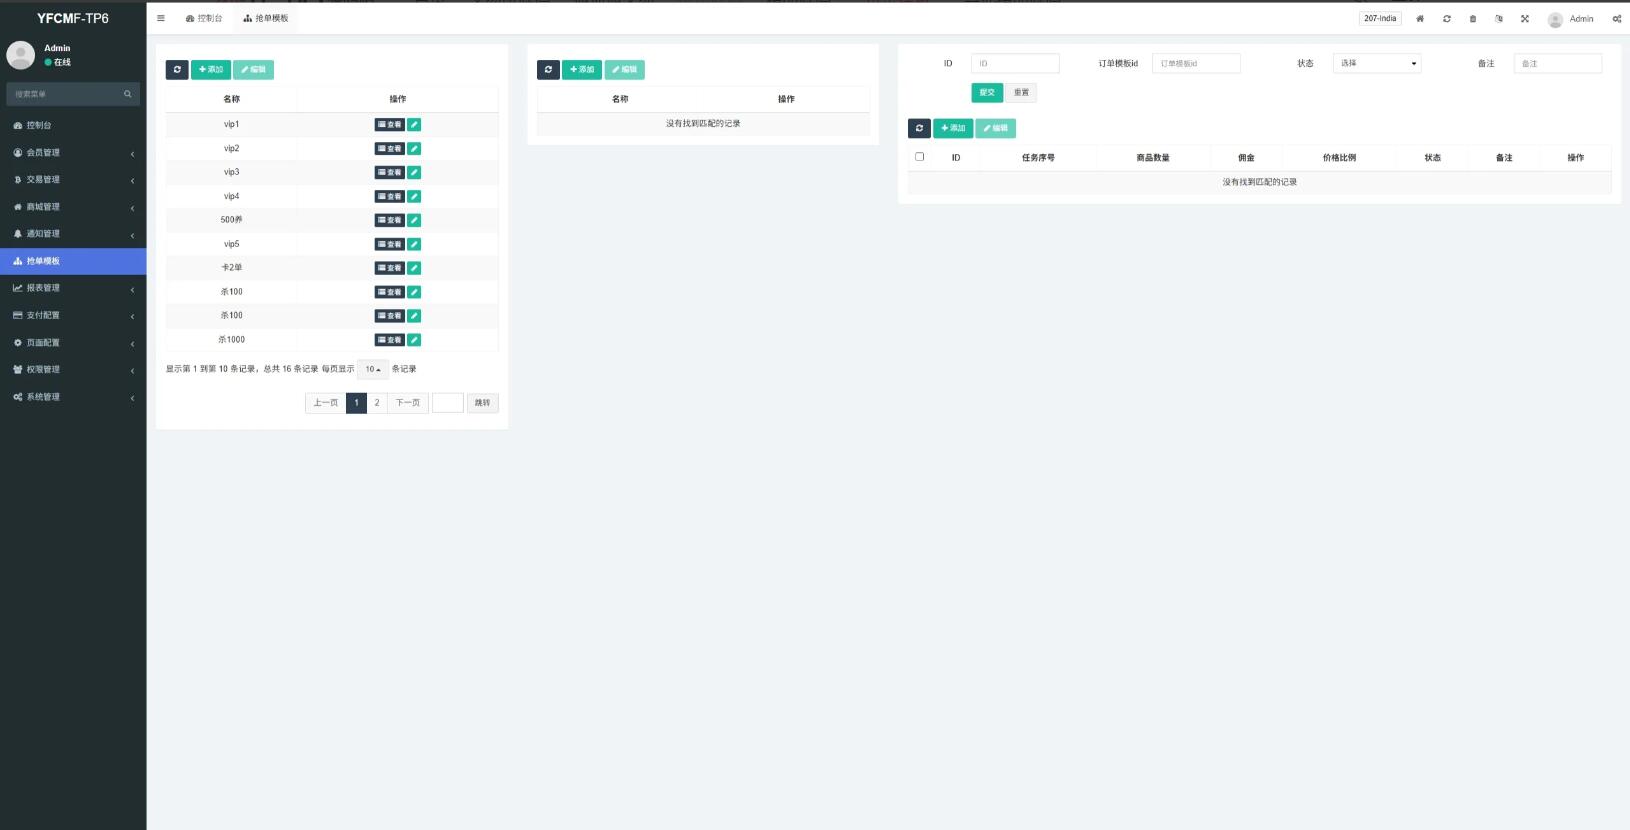Open the 状态 选择 dropdown
Screen dimensions: 1630x830
[x=1376, y=63]
